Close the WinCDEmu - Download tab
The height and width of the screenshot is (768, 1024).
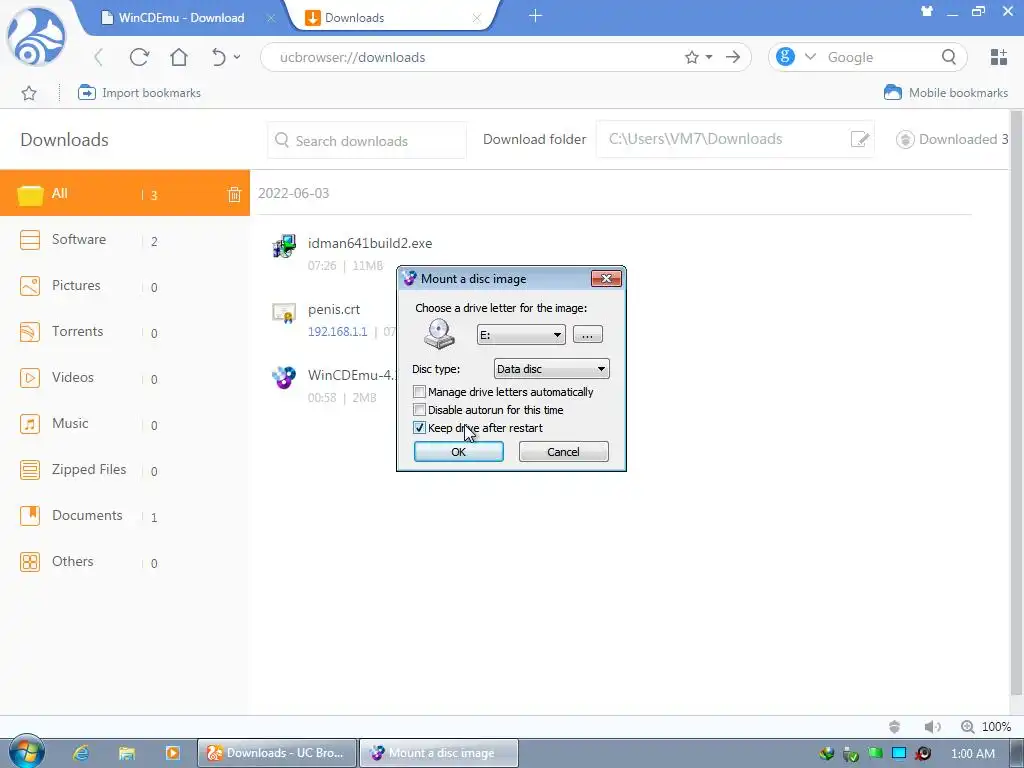[x=270, y=18]
